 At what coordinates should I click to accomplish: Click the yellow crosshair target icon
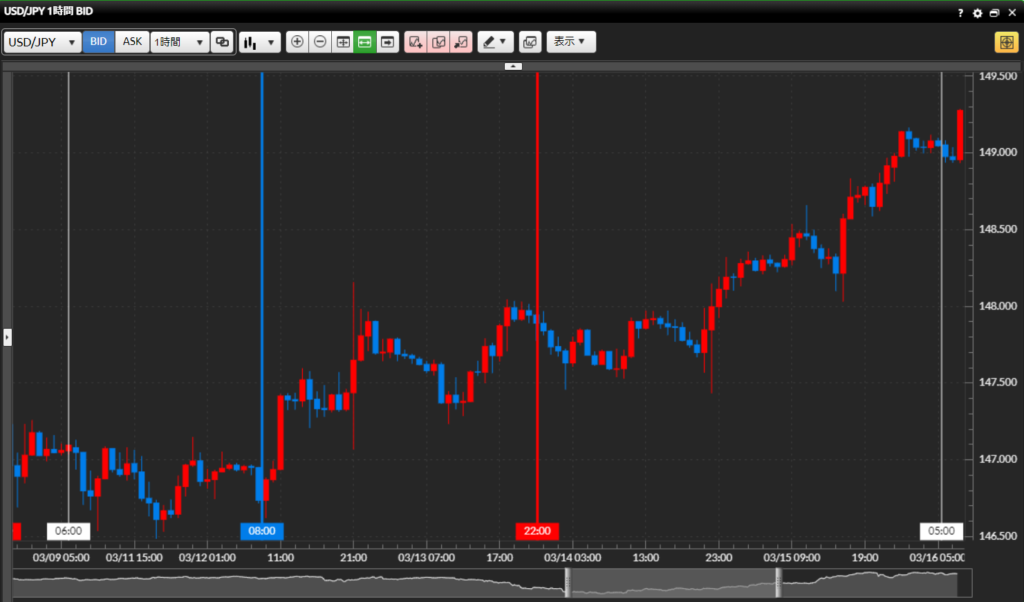(x=1005, y=42)
